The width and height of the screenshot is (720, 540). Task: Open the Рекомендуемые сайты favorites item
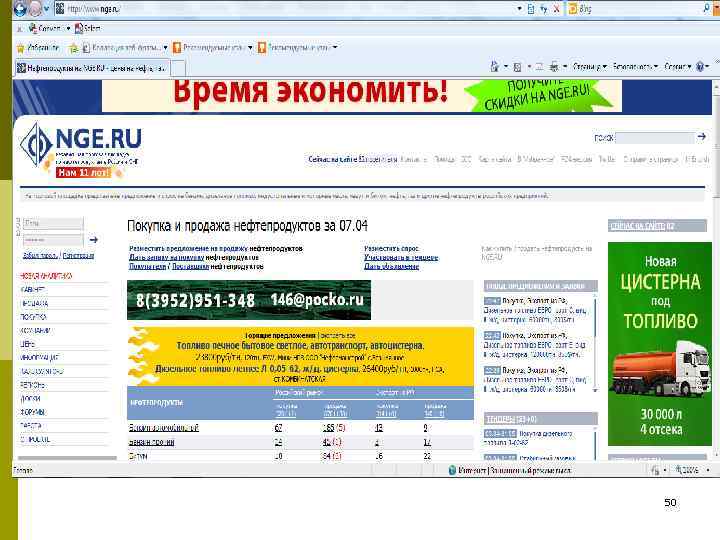[209, 47]
